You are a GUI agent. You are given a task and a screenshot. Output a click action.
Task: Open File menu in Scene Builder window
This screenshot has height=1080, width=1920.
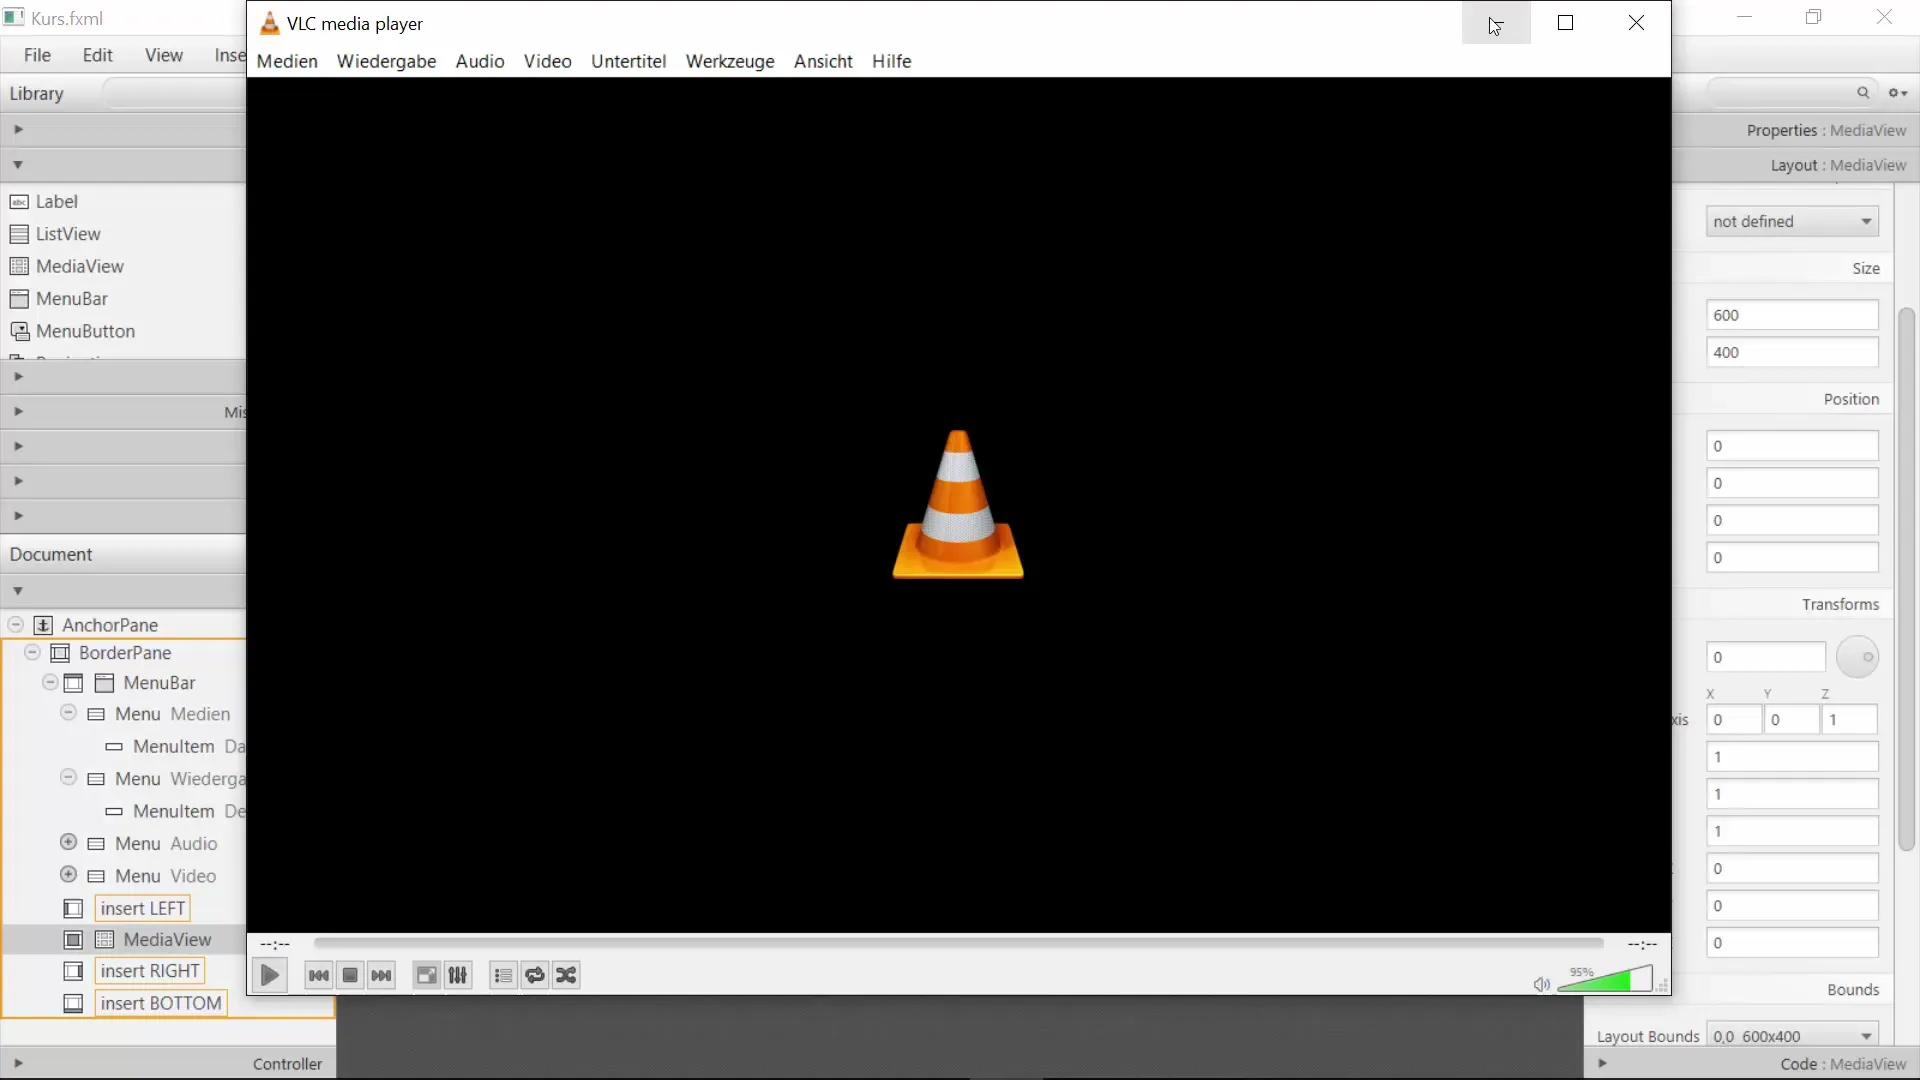[37, 55]
